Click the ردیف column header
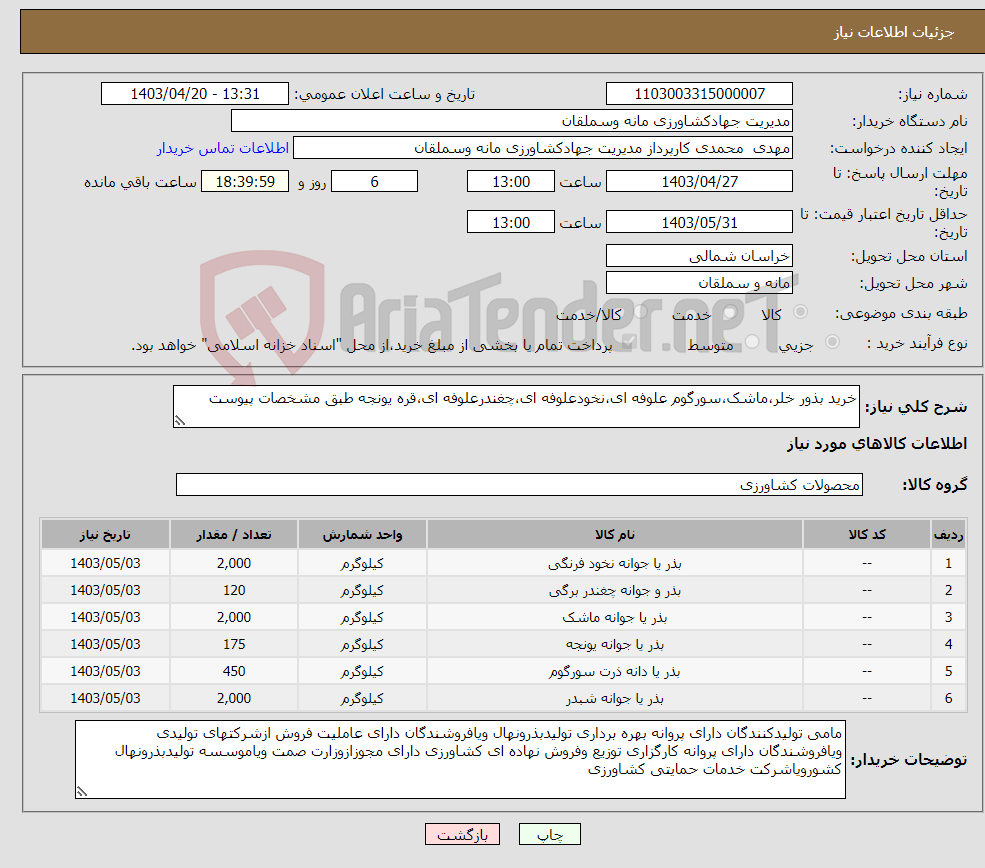Viewport: 985px width, 868px height. 949,534
